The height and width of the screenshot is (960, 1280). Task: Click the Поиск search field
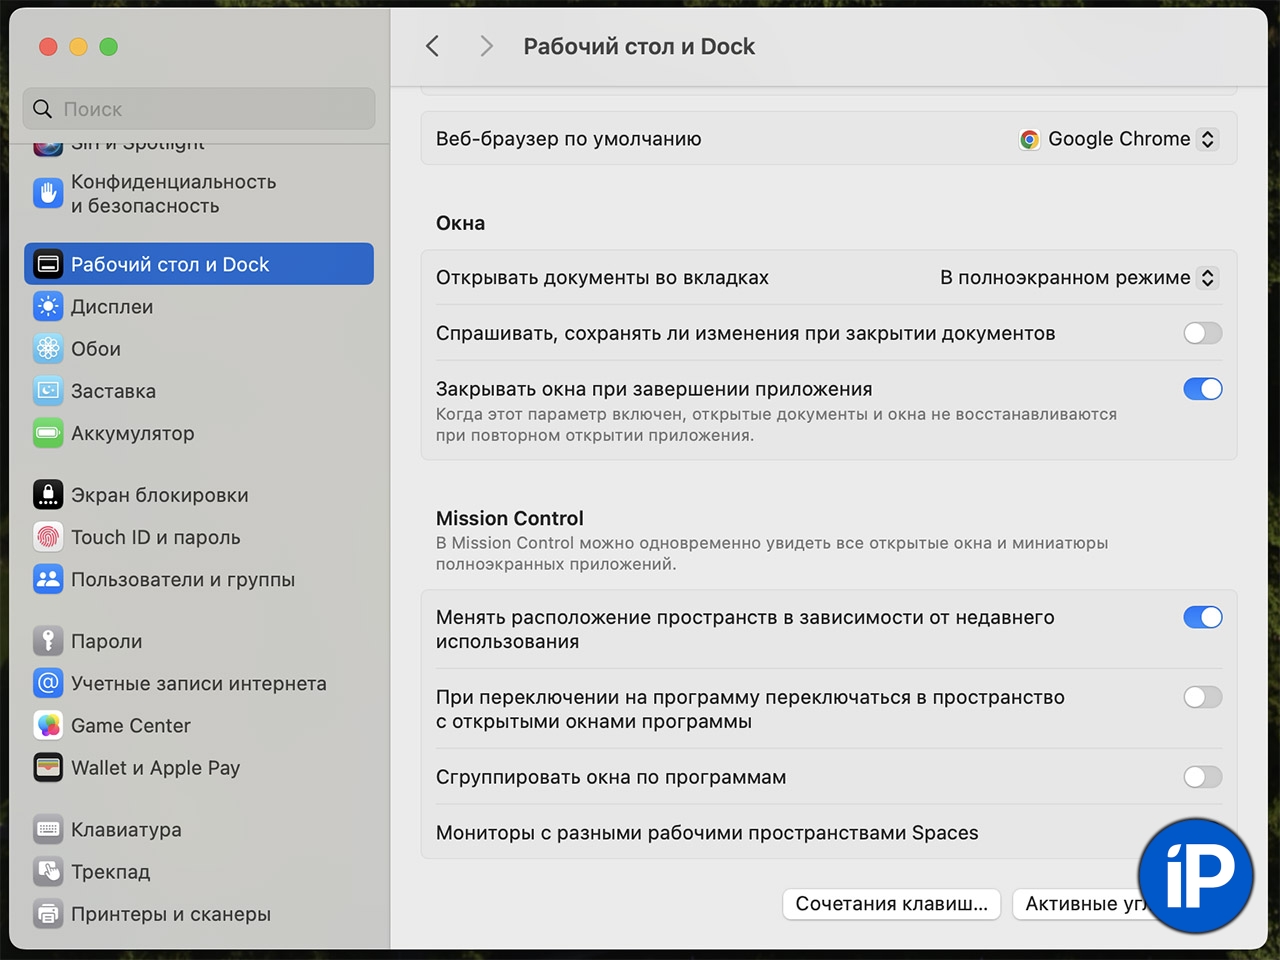199,108
